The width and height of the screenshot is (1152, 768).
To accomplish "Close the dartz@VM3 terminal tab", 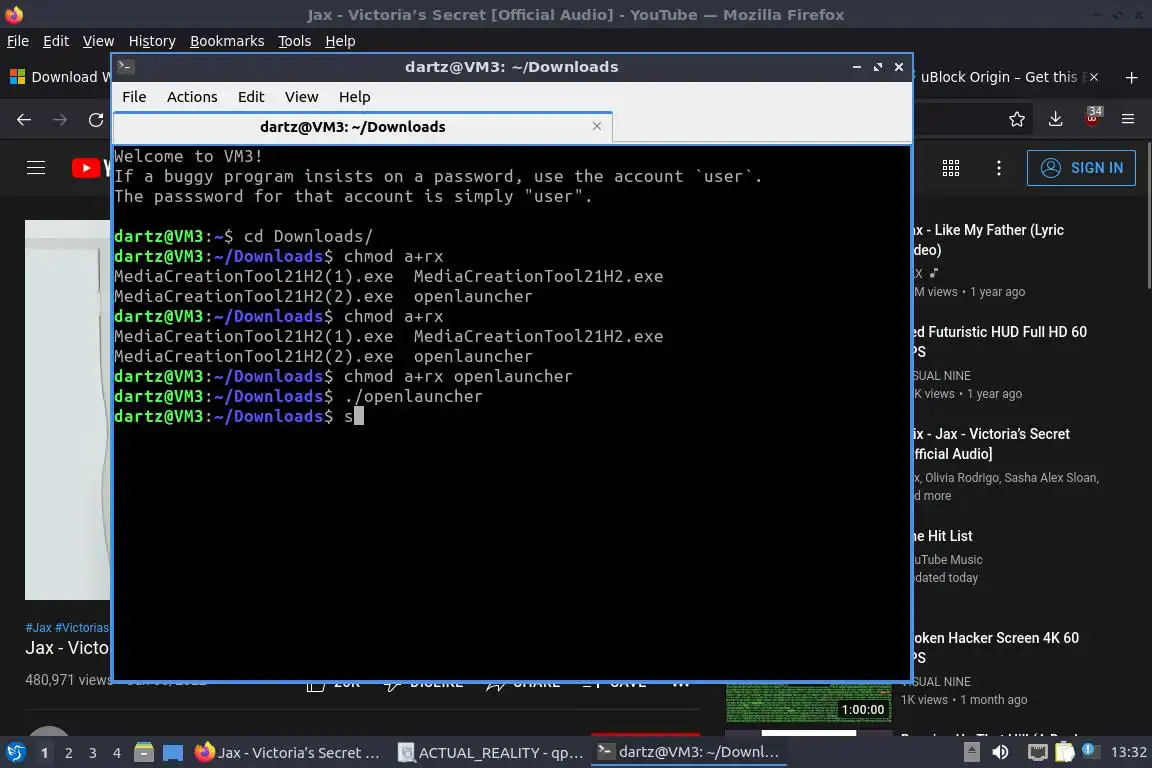I will (x=597, y=126).
